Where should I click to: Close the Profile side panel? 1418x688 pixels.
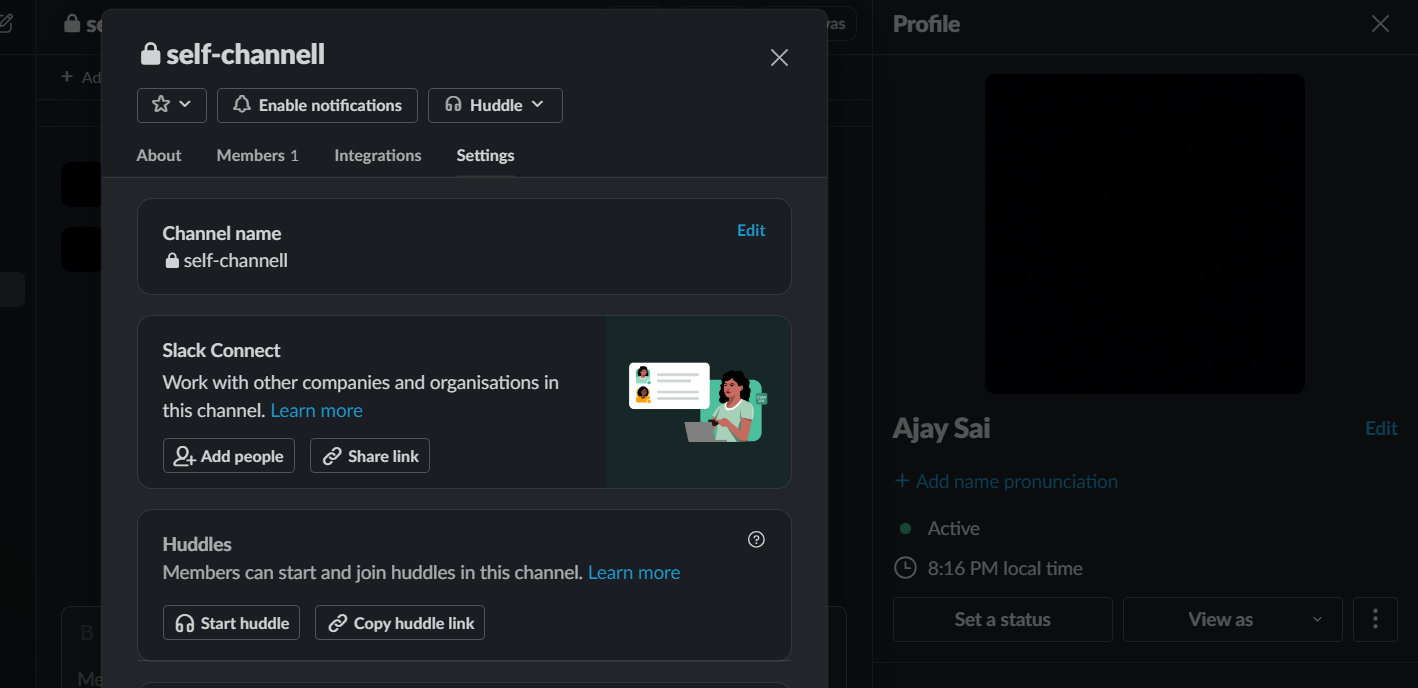tap(1380, 24)
